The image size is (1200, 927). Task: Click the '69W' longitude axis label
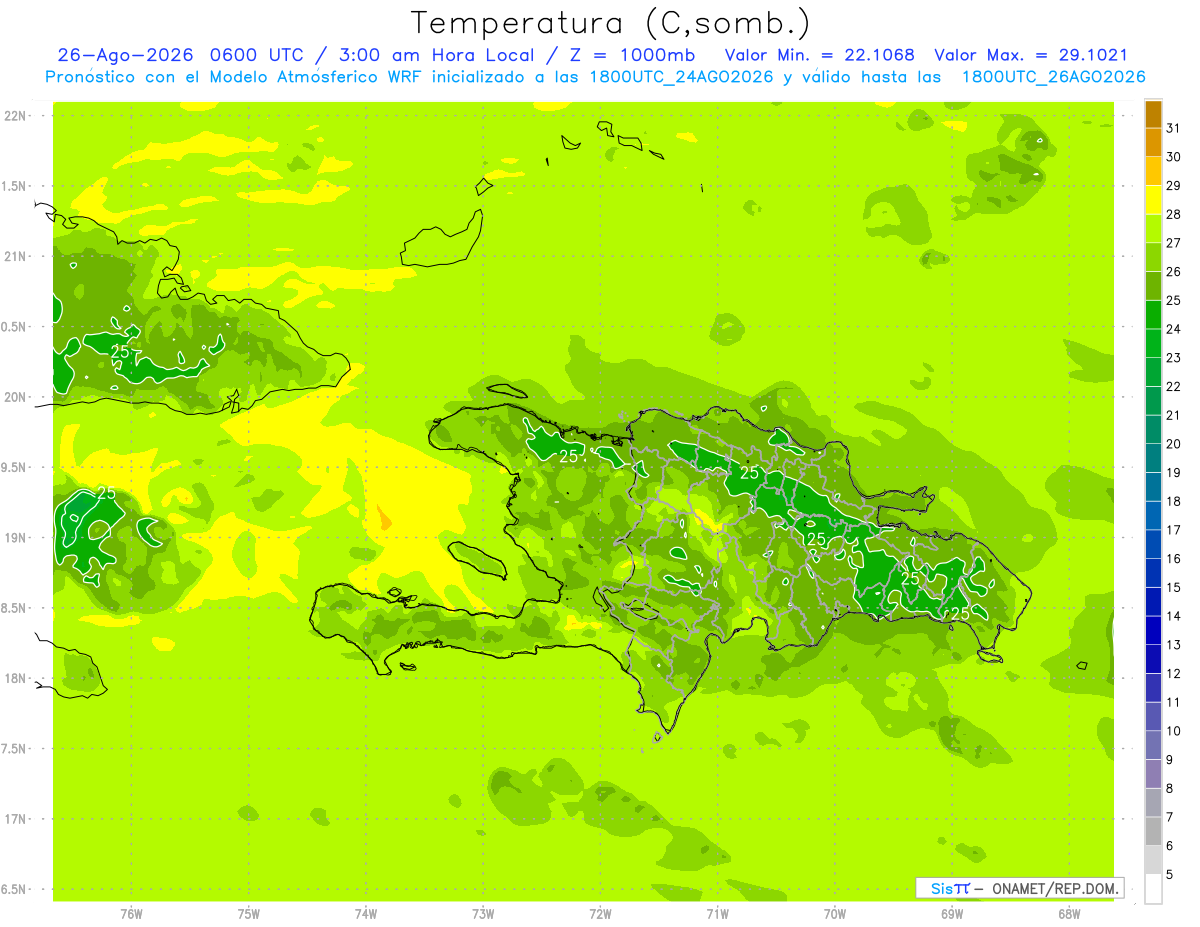click(952, 914)
